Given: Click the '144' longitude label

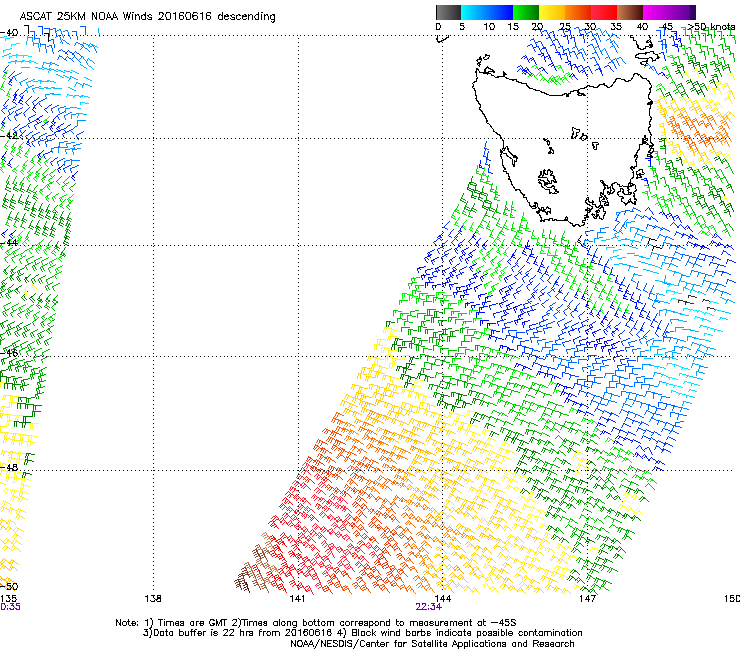Looking at the screenshot, I should click(442, 599).
